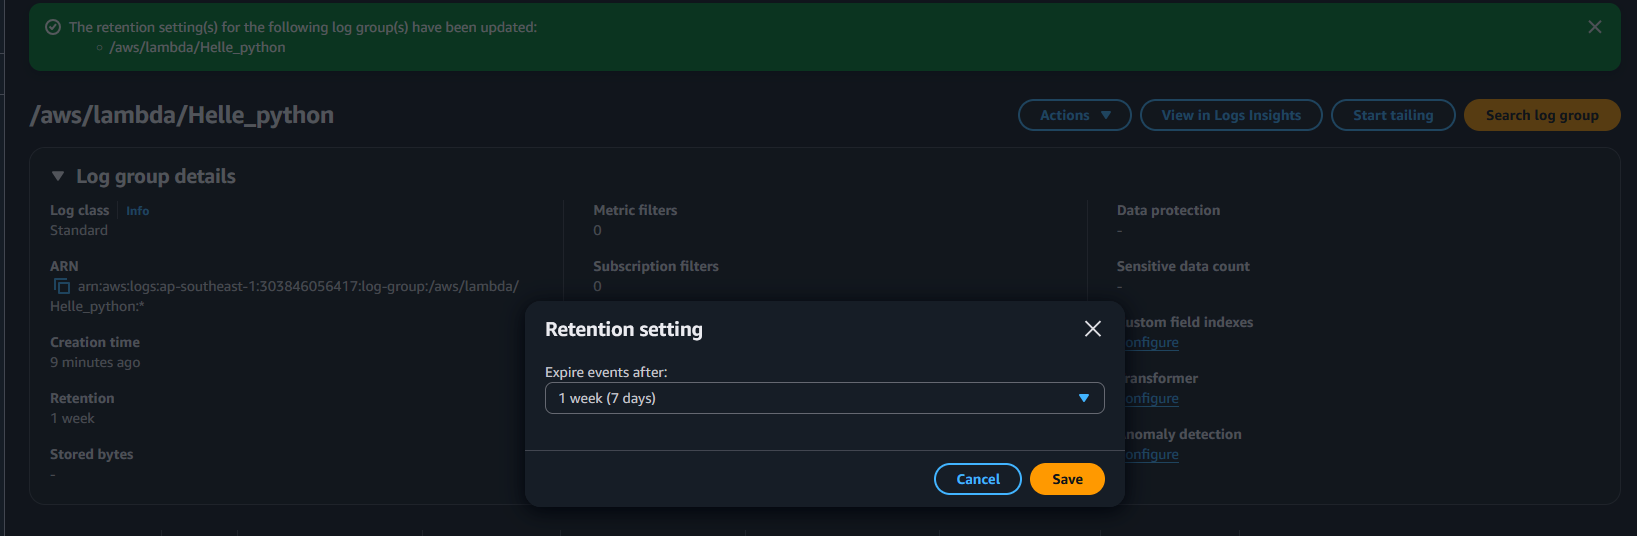1637x536 pixels.
Task: Click the ARN text of the log group
Action: (x=298, y=287)
